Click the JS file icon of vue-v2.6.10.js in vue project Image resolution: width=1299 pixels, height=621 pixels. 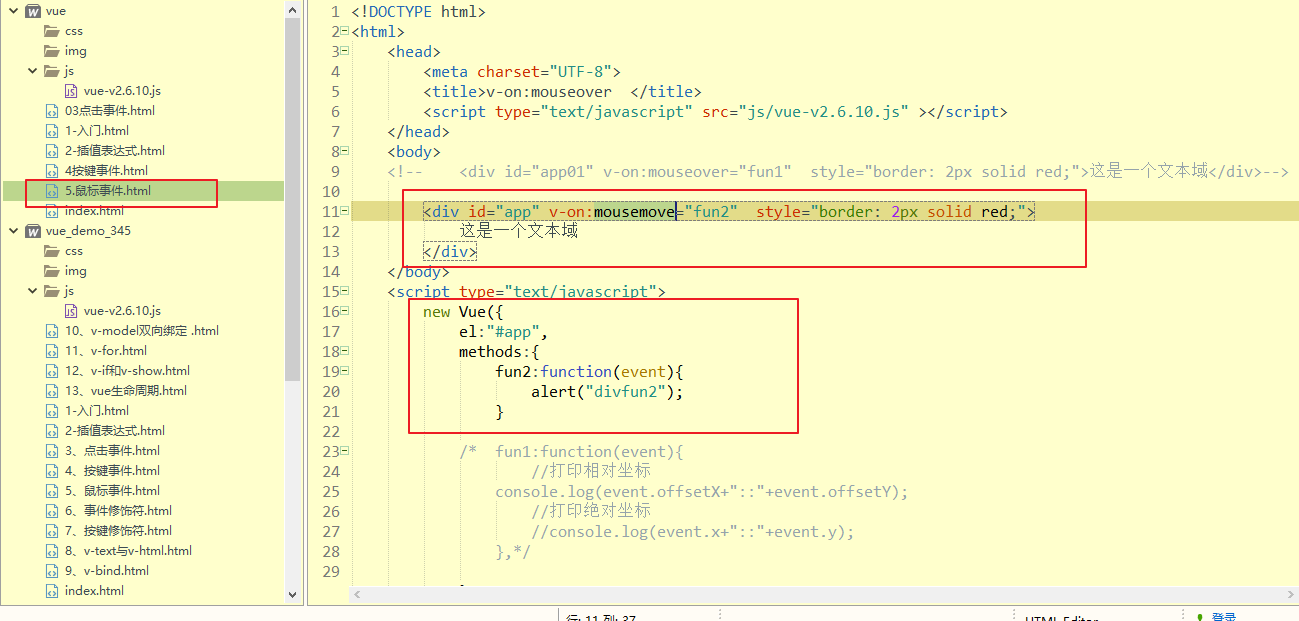[72, 91]
